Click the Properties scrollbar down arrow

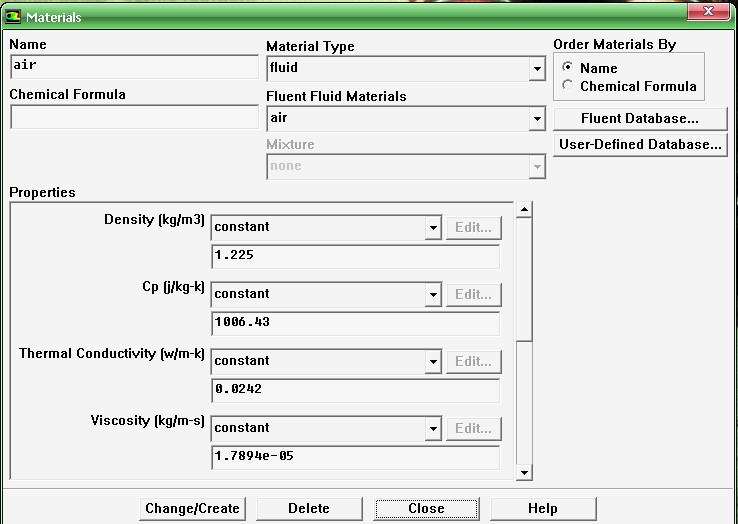pyautogui.click(x=524, y=472)
